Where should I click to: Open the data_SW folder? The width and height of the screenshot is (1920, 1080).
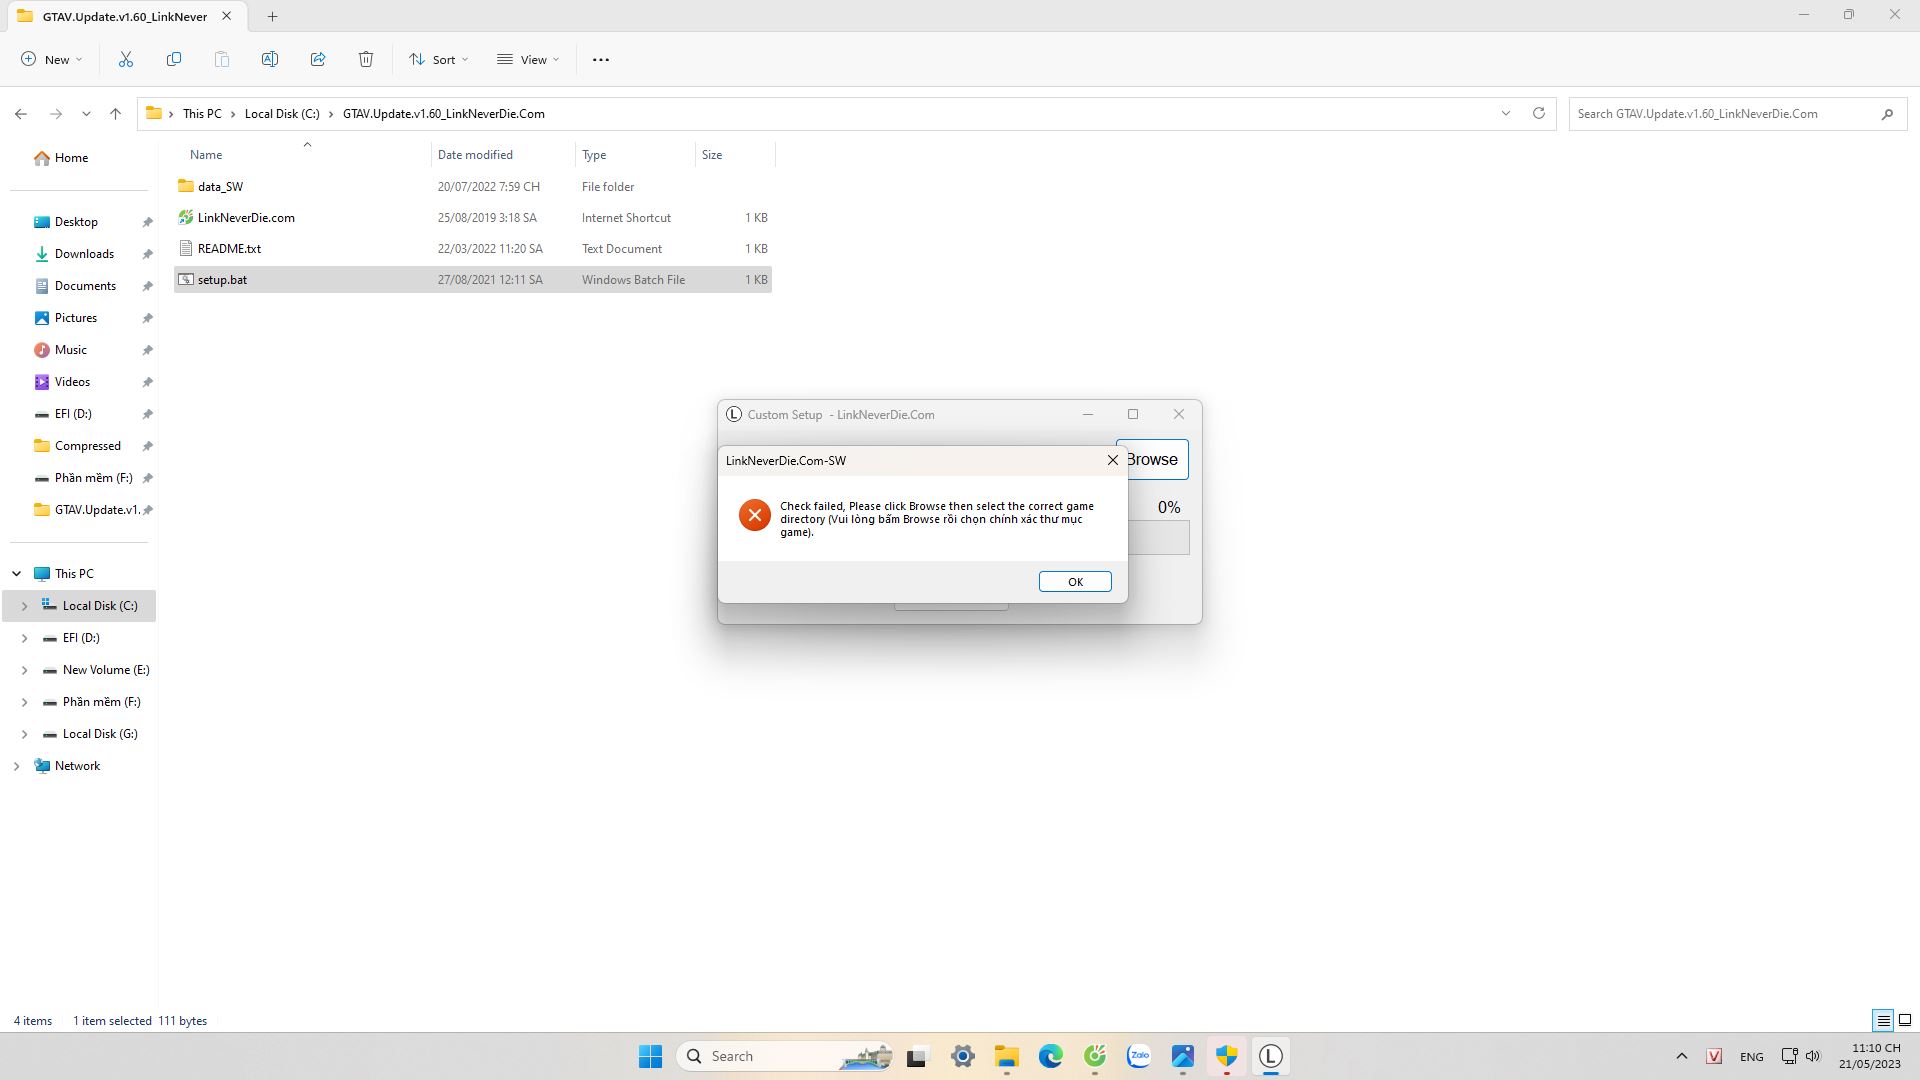219,186
